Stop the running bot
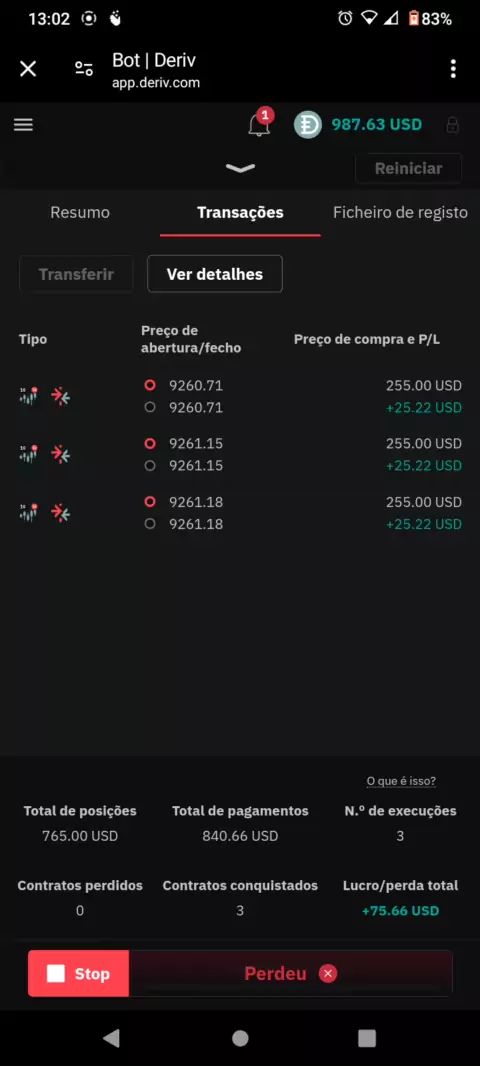Image resolution: width=480 pixels, height=1066 pixels. tap(78, 974)
